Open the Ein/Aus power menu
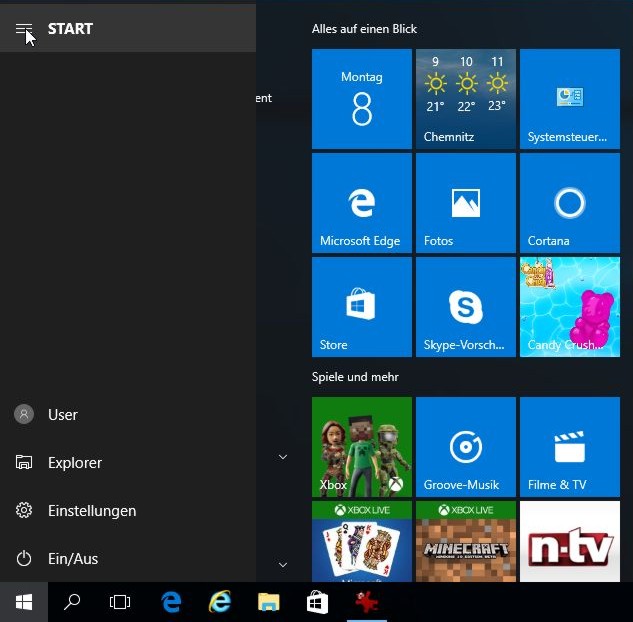The image size is (633, 622). point(128,559)
